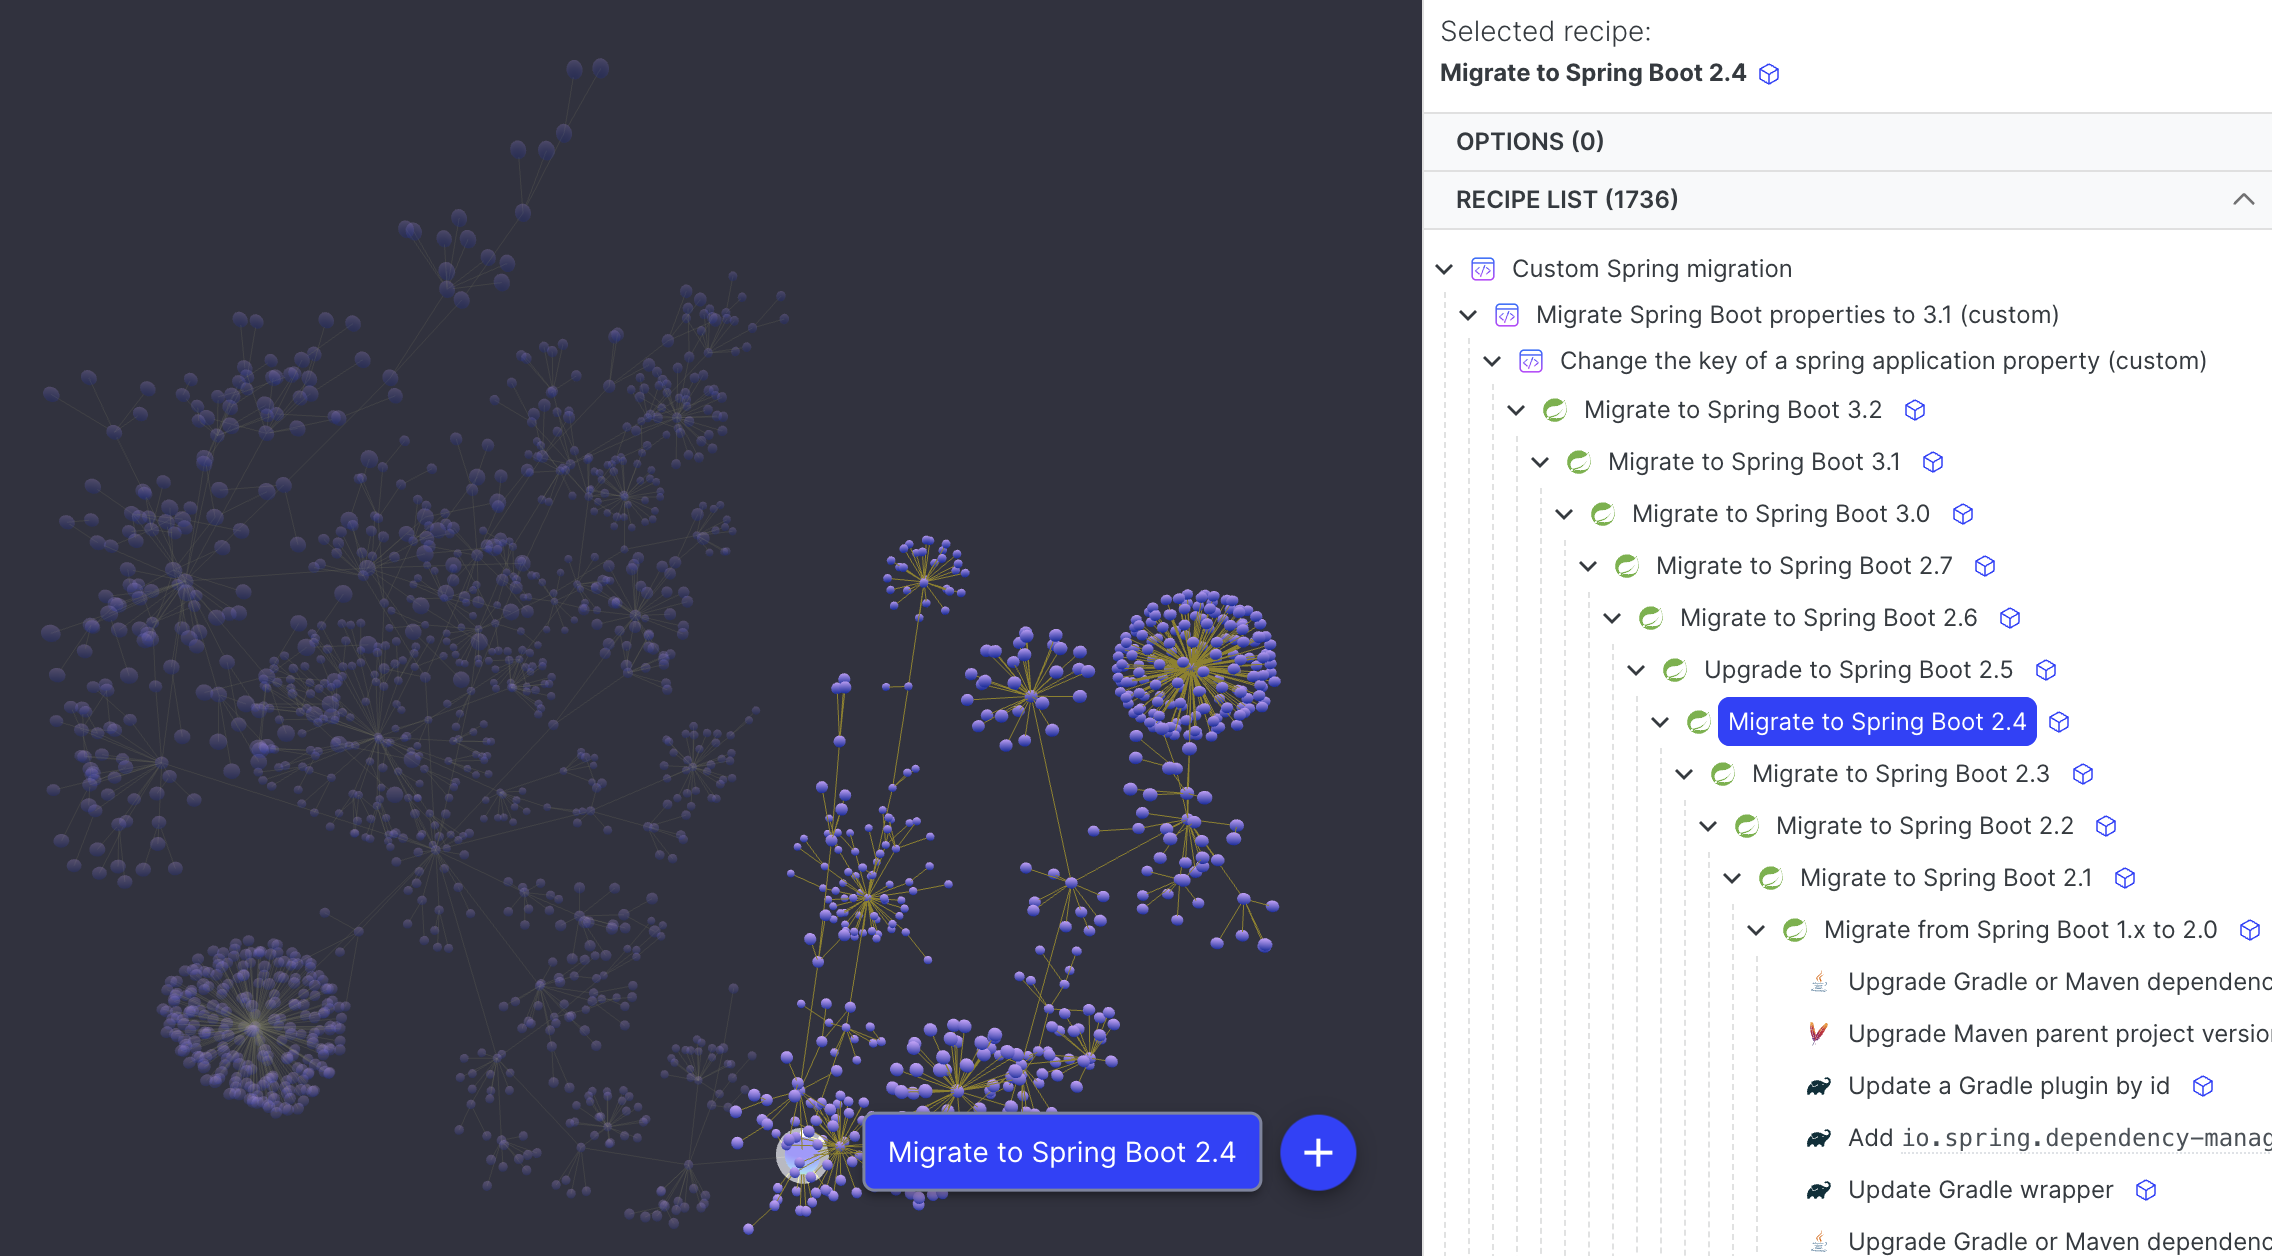Select Migrate to Spring Boot 3.0 recipe
This screenshot has width=2272, height=1256.
pyautogui.click(x=1780, y=514)
